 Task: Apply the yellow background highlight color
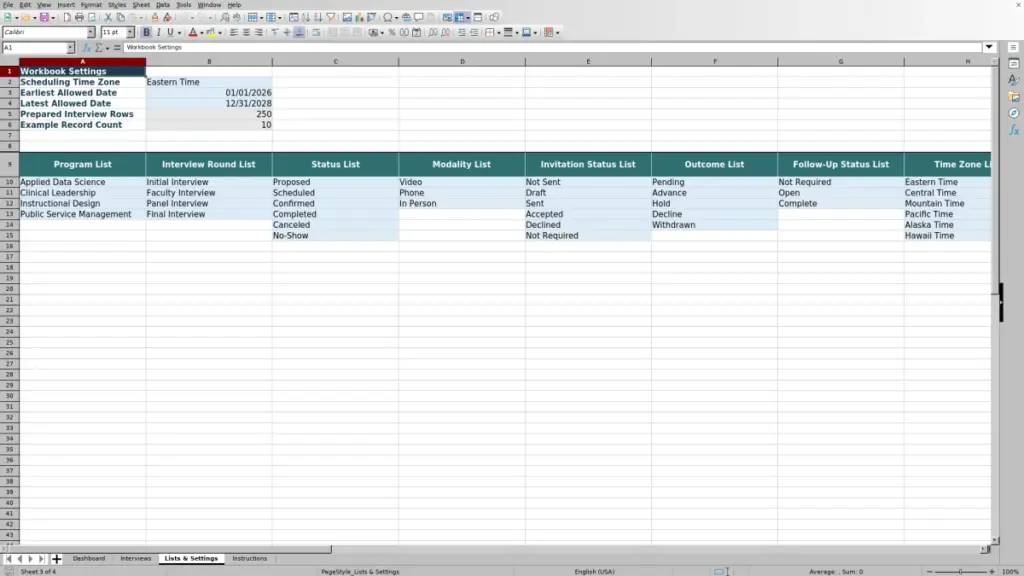click(x=211, y=33)
